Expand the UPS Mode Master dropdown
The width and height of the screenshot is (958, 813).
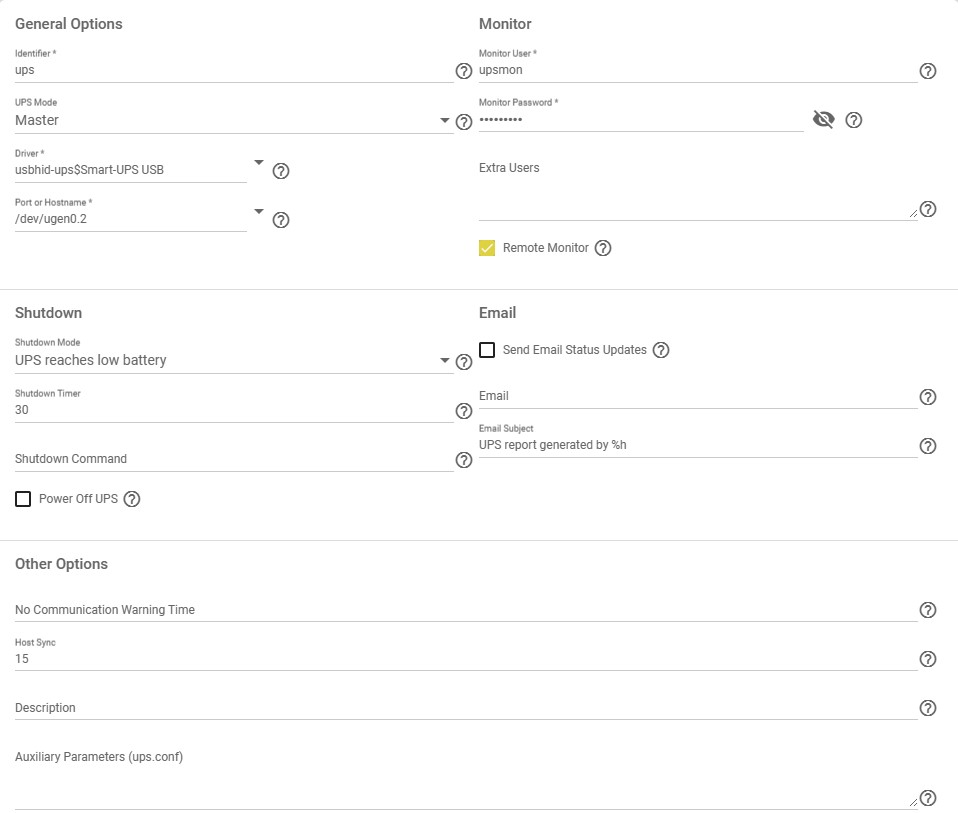[232, 120]
